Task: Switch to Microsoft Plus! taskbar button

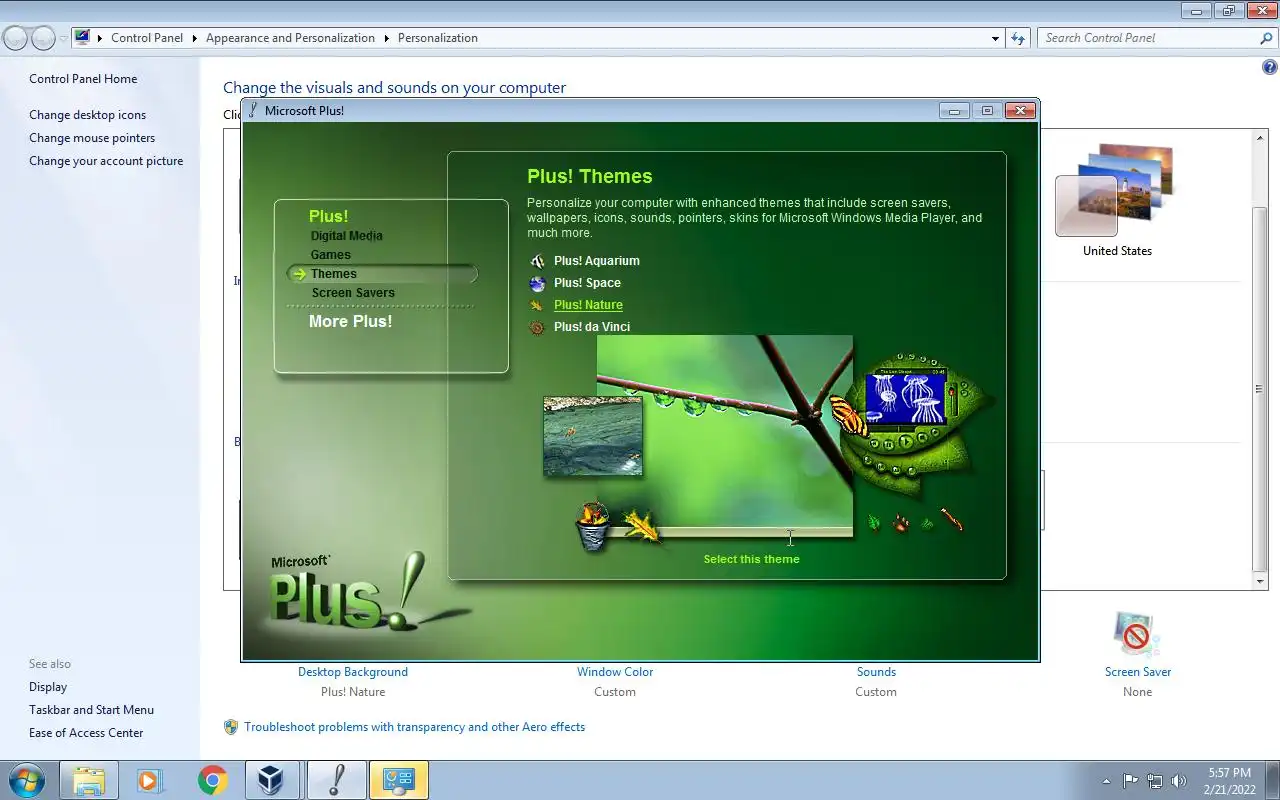Action: coord(336,780)
